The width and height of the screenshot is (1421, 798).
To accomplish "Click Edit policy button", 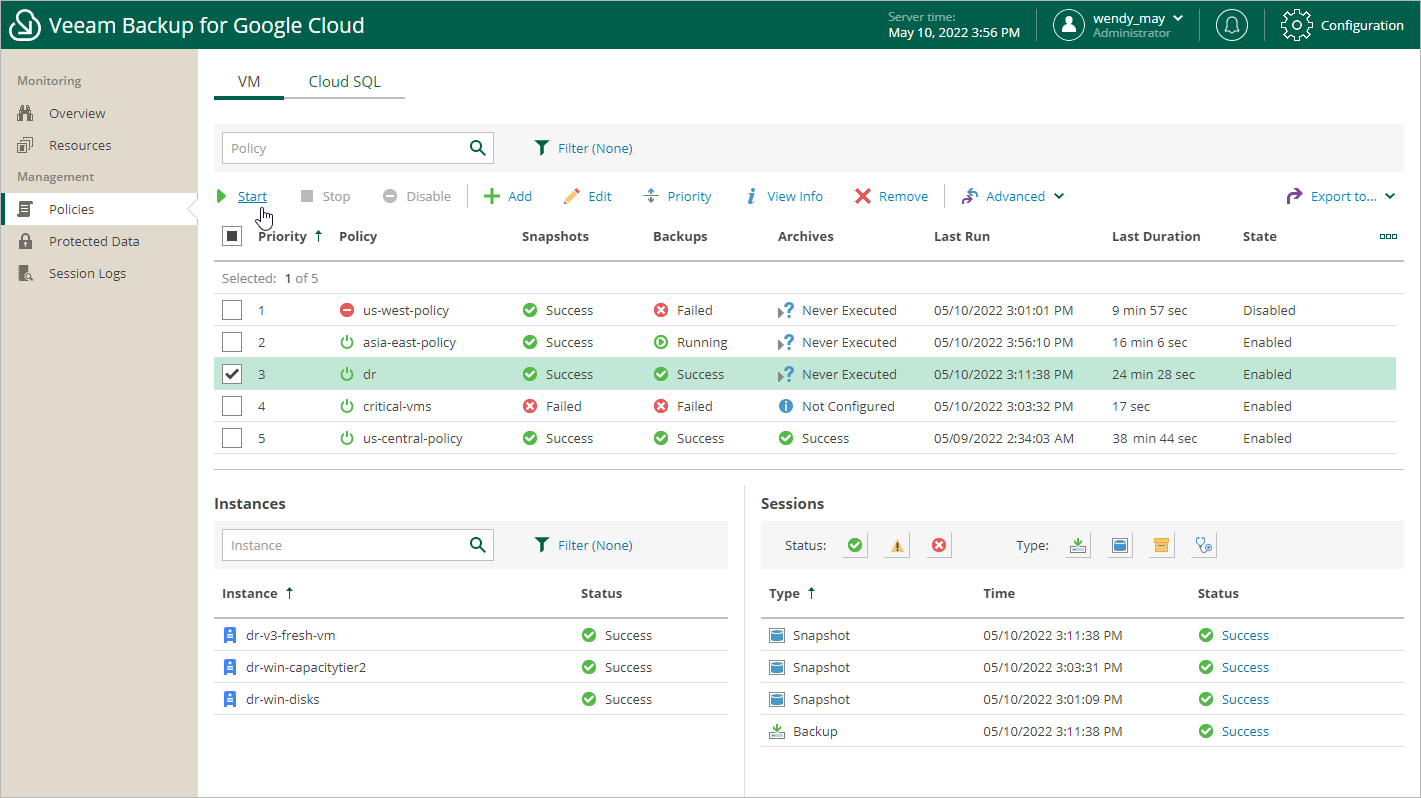I will click(x=587, y=196).
